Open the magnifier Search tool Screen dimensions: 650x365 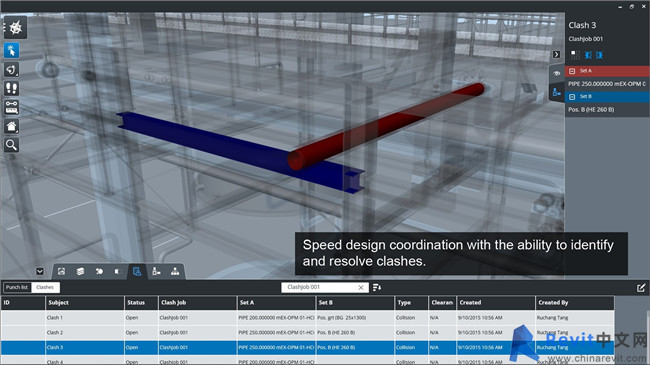[12, 145]
